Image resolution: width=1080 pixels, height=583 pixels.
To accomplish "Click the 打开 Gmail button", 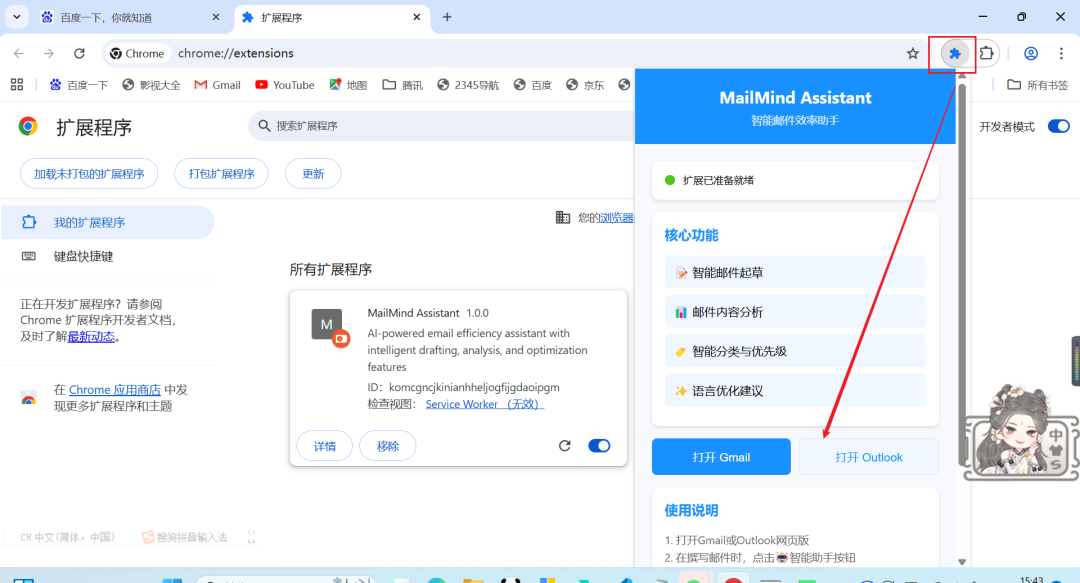I will point(721,457).
